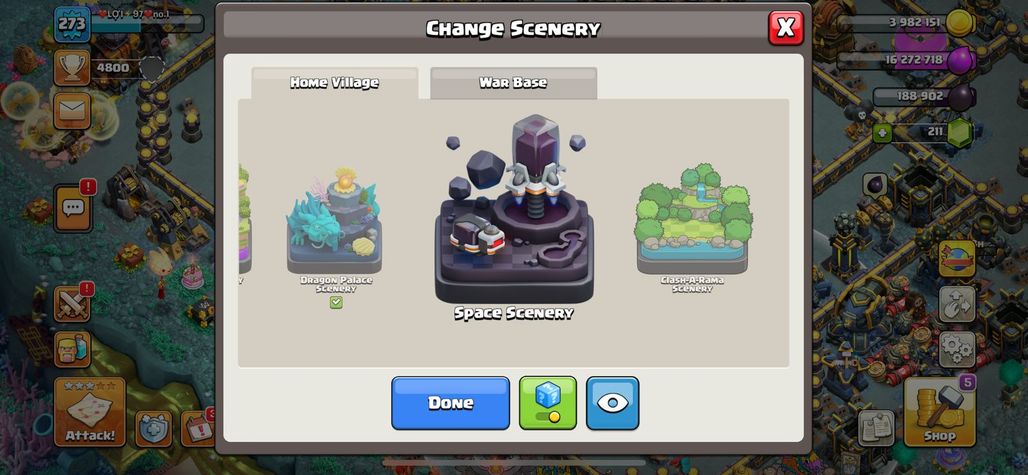Image resolution: width=1028 pixels, height=475 pixels.
Task: Open the Shop hammer icon
Action: (939, 412)
